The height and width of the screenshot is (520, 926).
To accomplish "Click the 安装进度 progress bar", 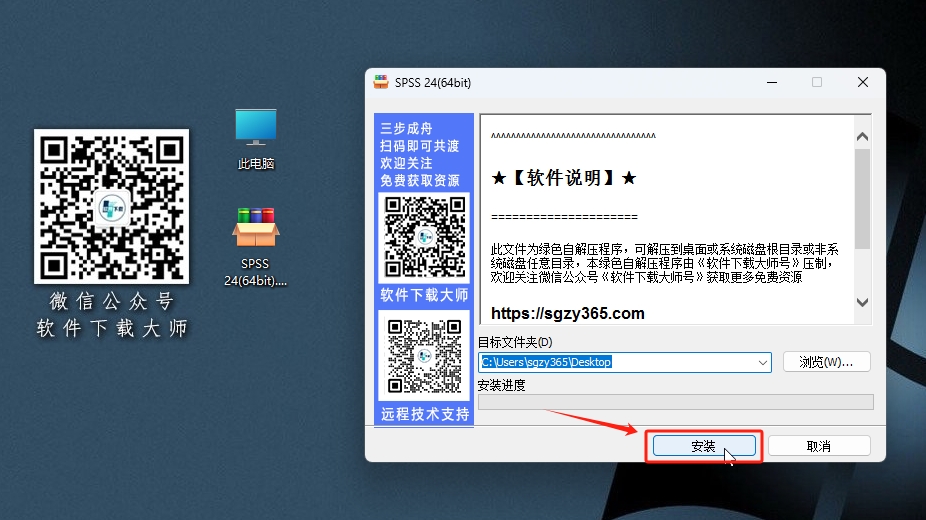I will pos(676,402).
